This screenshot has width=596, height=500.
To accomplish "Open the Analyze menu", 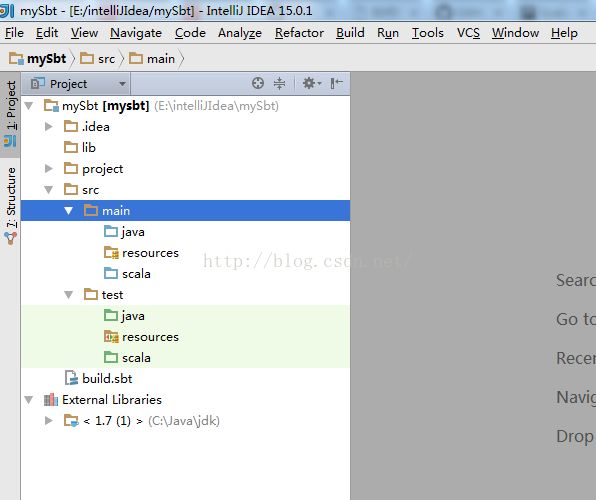I will [x=240, y=33].
